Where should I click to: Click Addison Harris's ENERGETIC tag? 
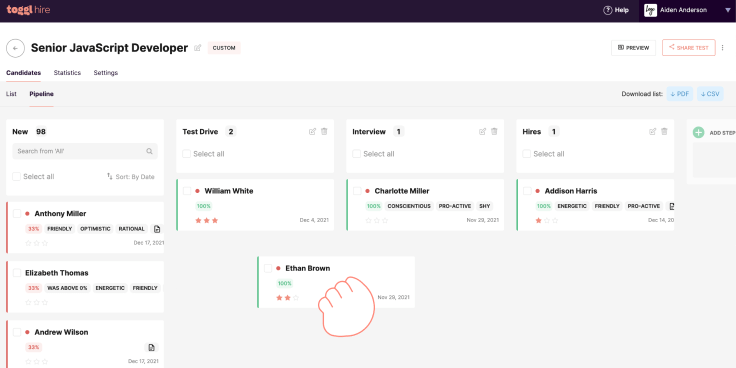click(x=572, y=206)
